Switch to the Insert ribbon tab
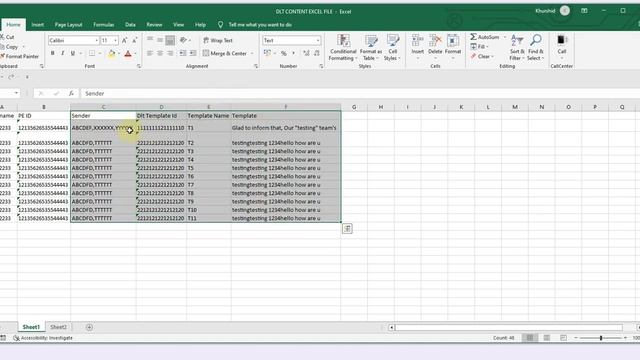 click(38, 24)
